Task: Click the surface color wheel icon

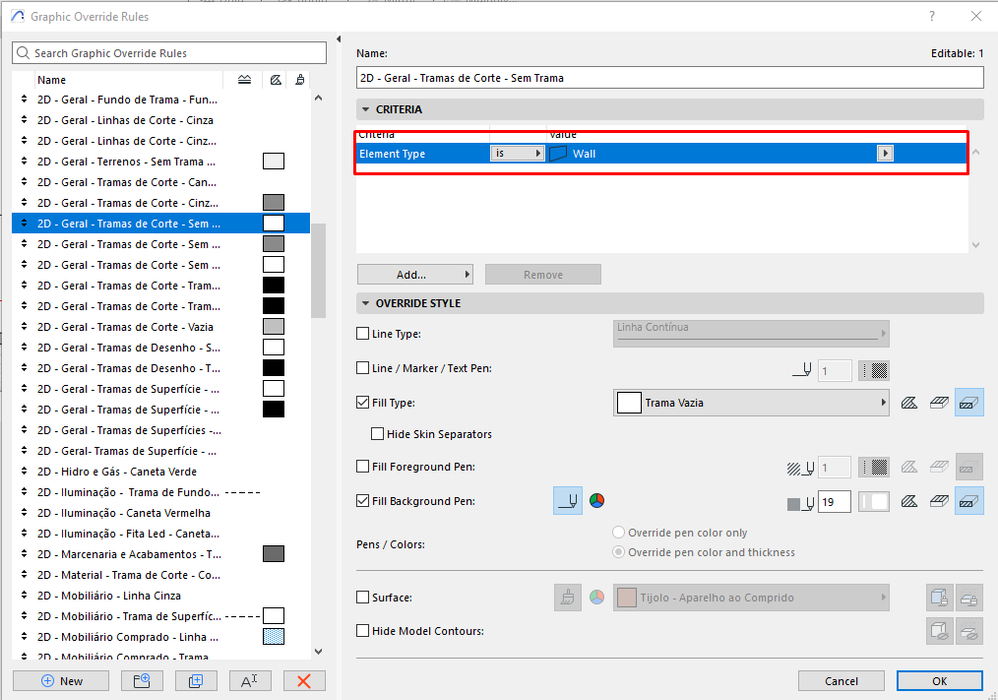Action: click(596, 598)
